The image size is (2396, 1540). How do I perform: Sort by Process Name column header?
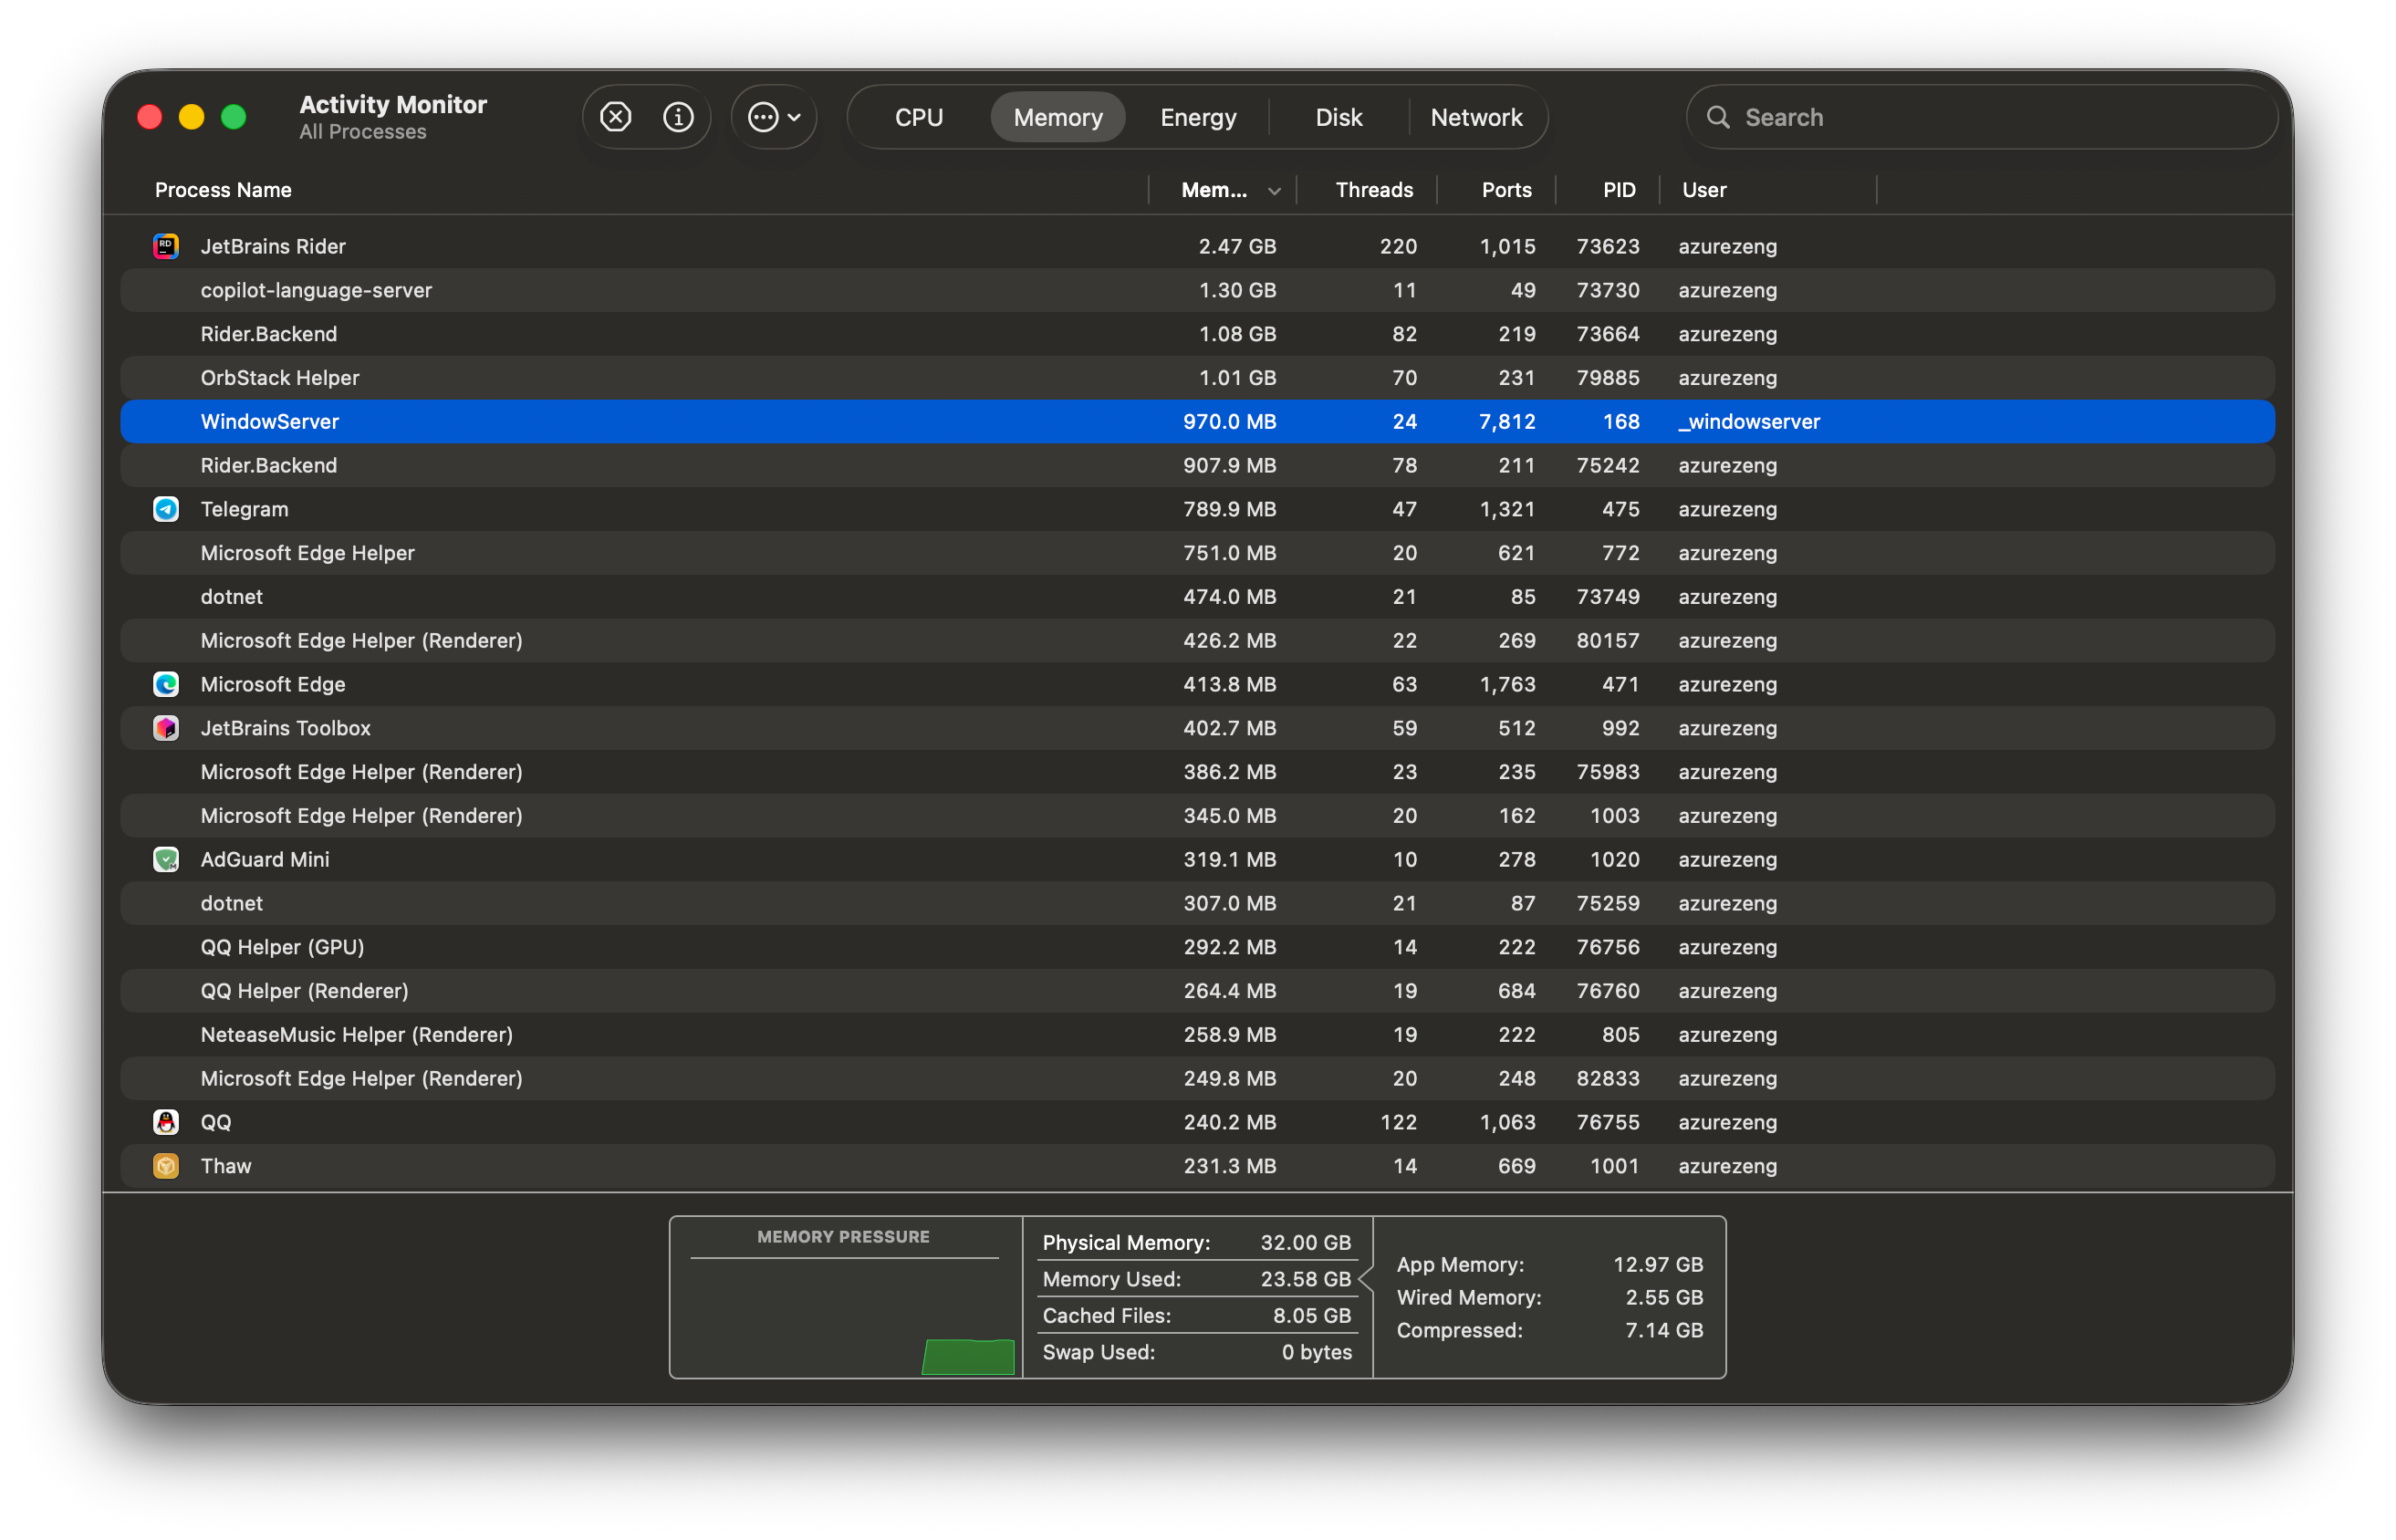click(223, 190)
